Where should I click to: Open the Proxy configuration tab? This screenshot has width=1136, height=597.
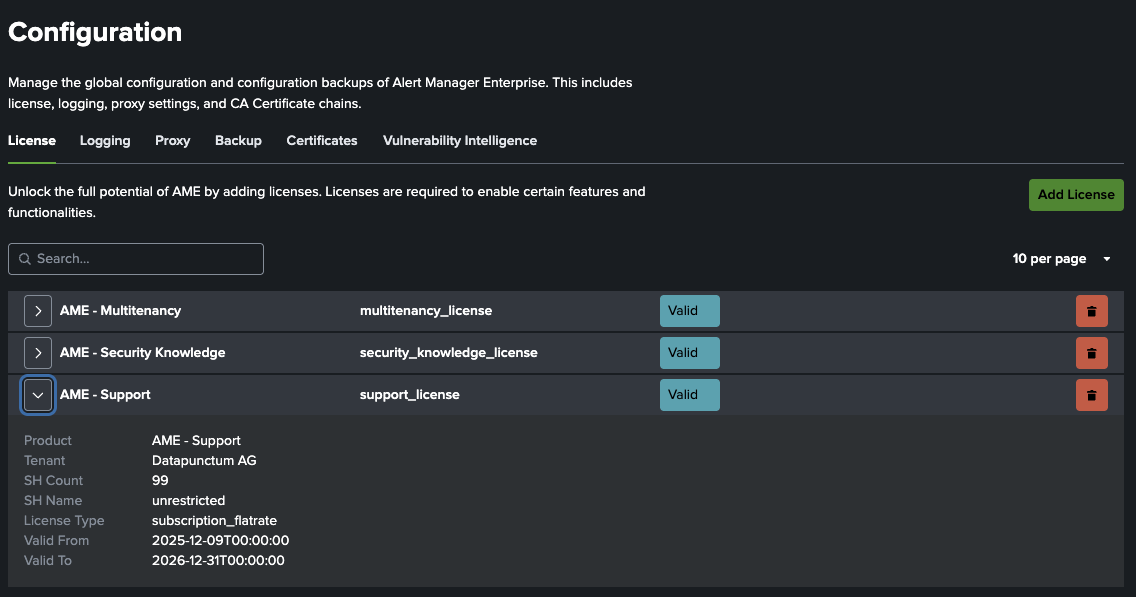[x=172, y=140]
